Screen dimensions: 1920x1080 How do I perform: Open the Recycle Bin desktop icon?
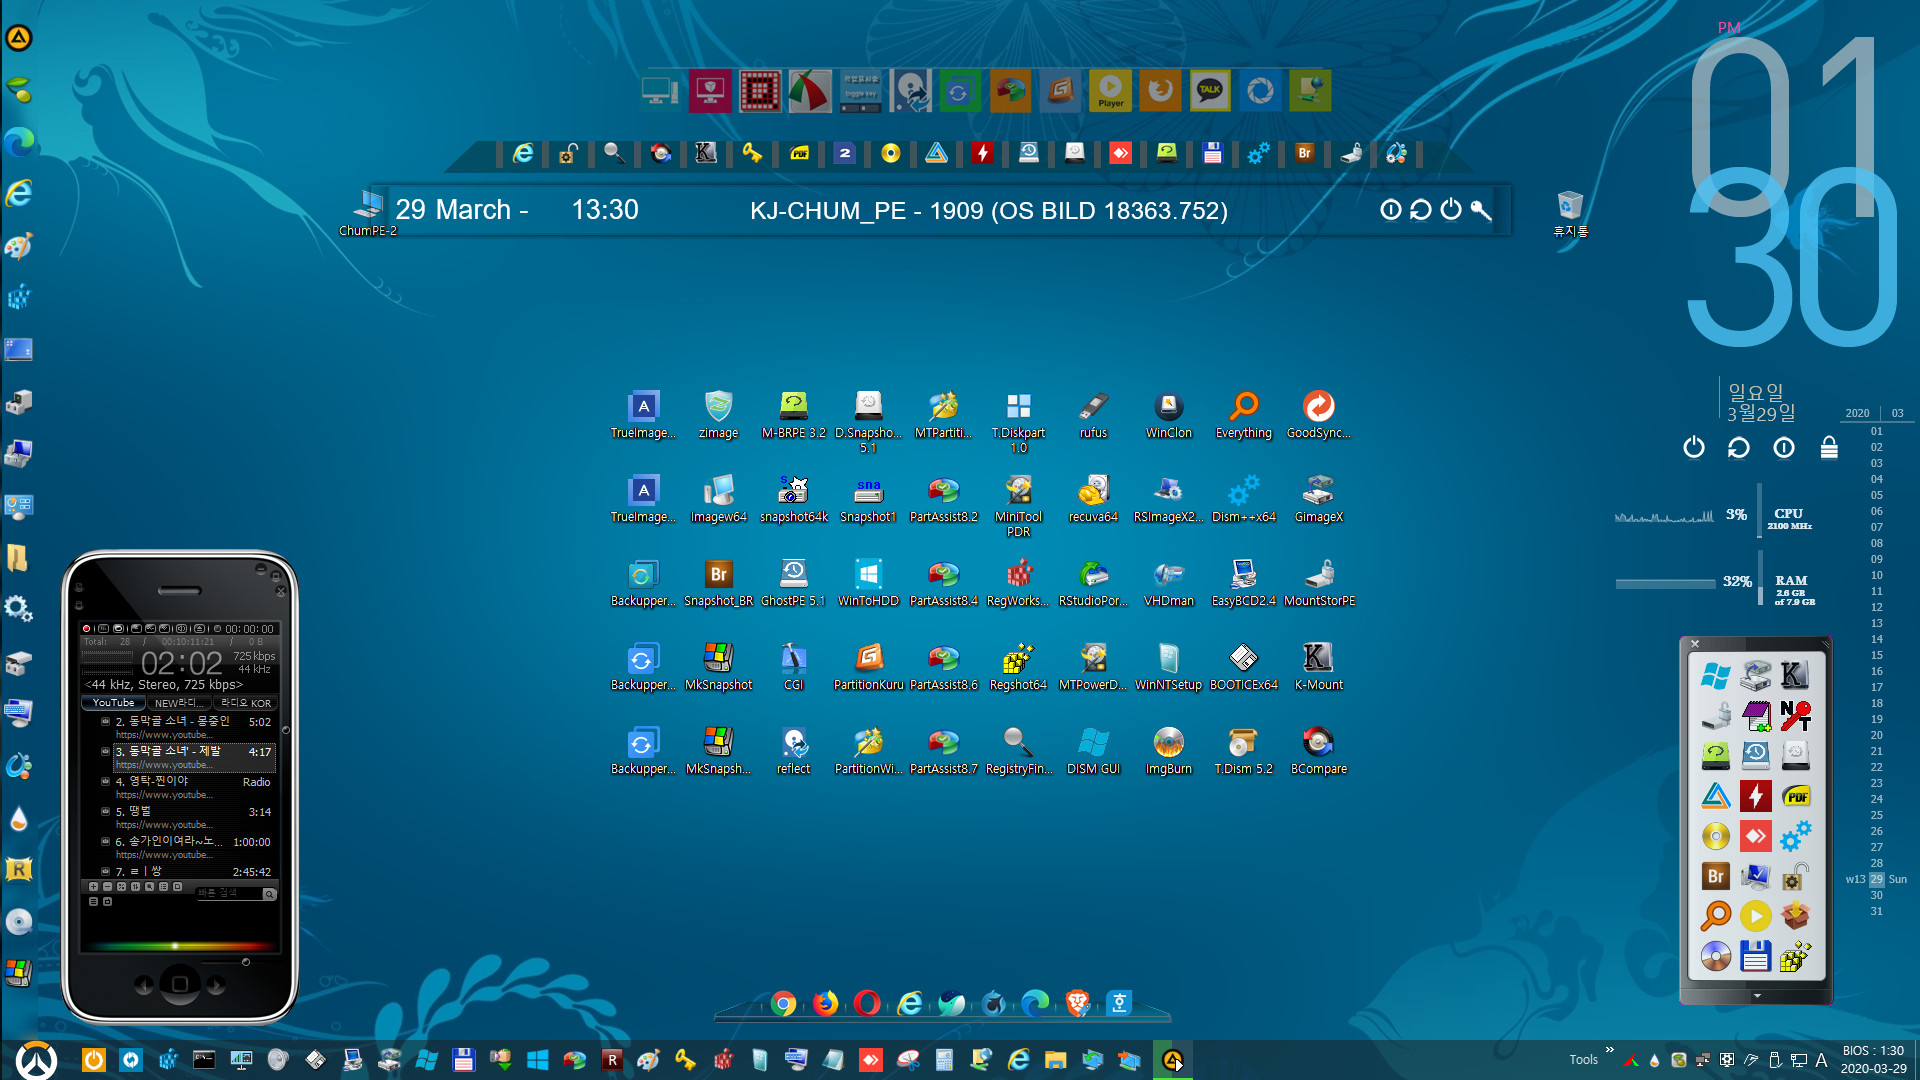click(1570, 214)
